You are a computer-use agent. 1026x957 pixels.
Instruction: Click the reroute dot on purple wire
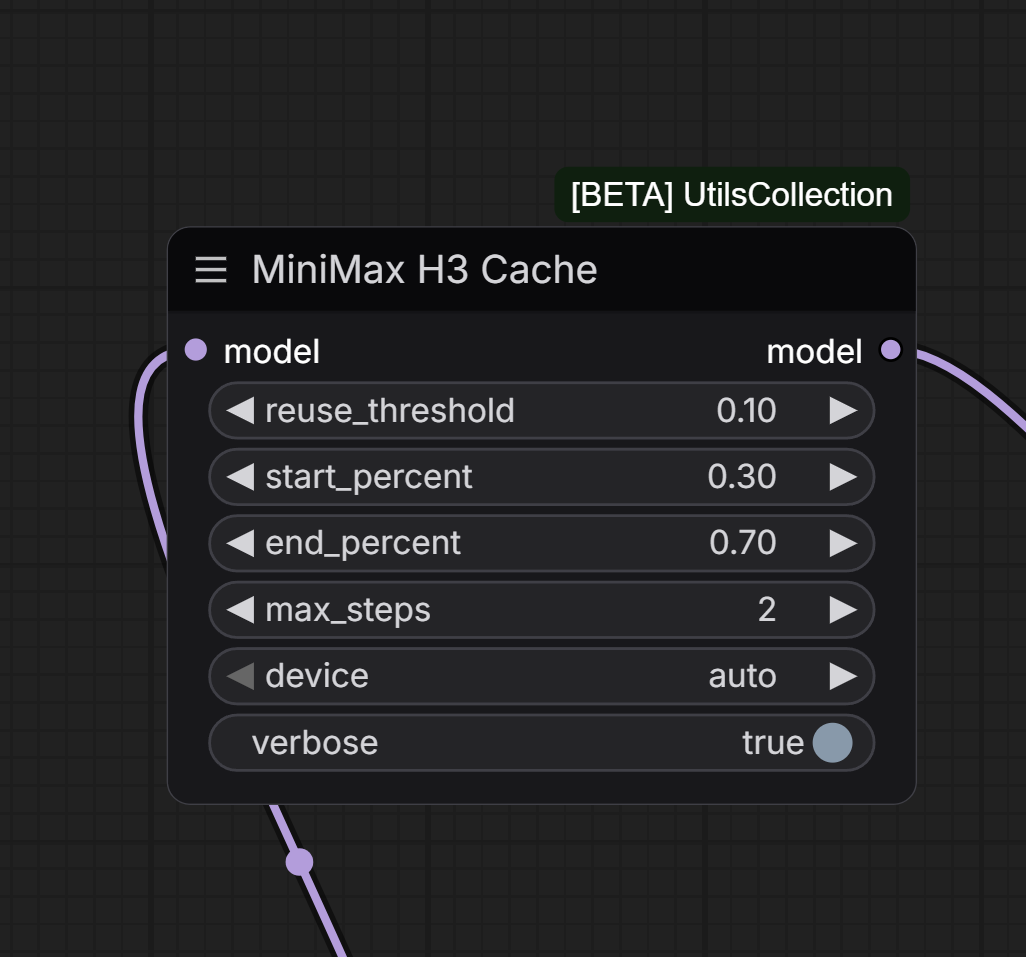pos(299,861)
